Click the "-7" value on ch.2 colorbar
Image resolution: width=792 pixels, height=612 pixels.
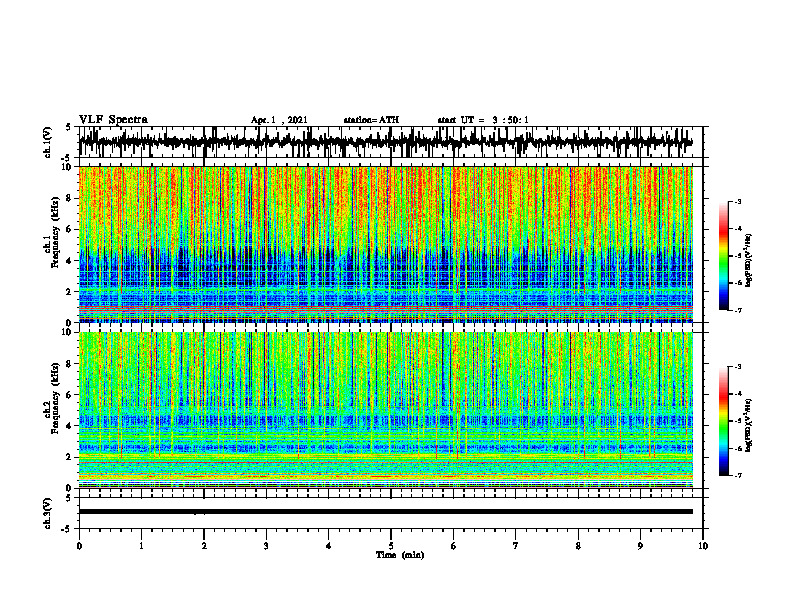737,475
